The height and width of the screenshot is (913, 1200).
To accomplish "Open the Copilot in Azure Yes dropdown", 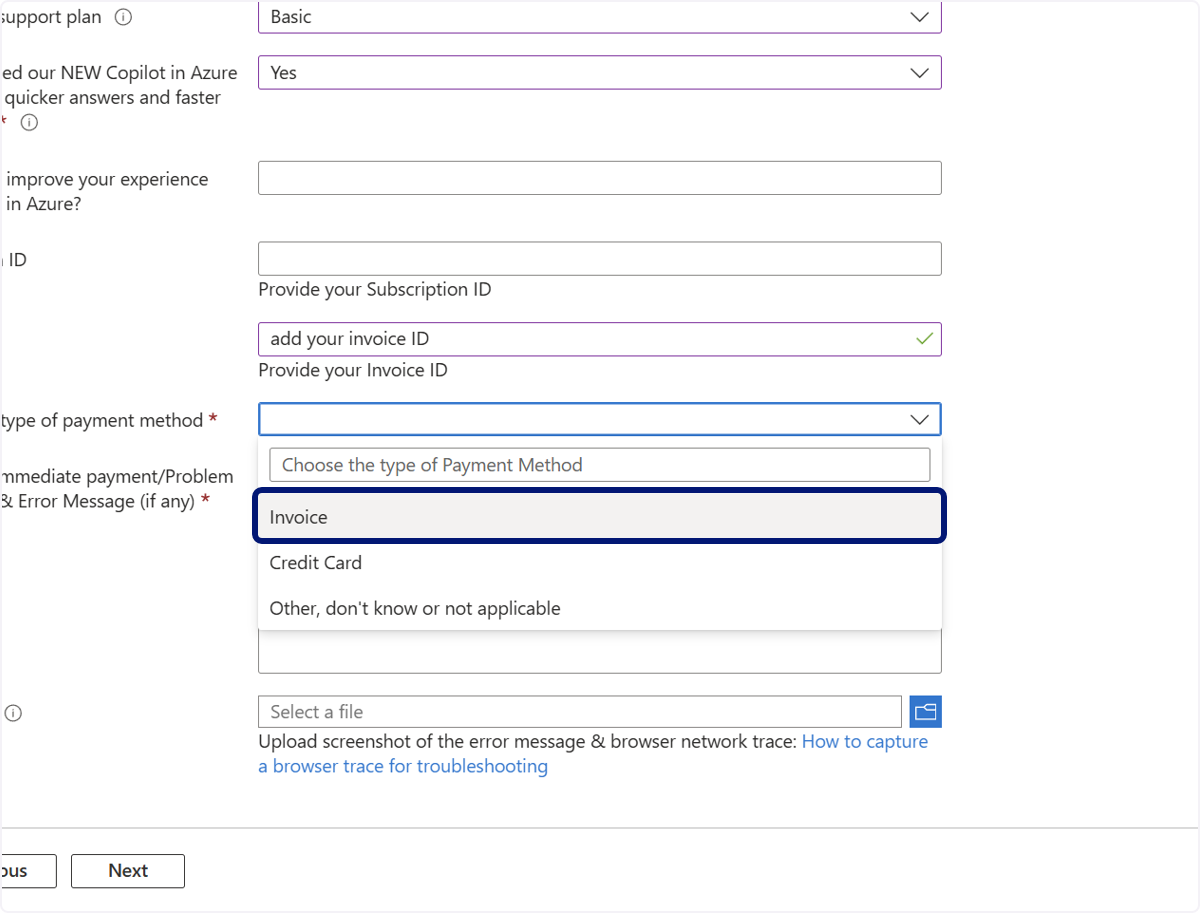I will pyautogui.click(x=599, y=73).
